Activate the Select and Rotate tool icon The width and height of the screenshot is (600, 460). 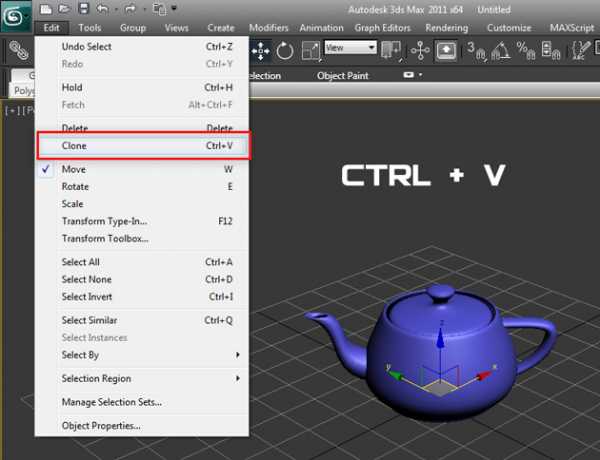[284, 51]
